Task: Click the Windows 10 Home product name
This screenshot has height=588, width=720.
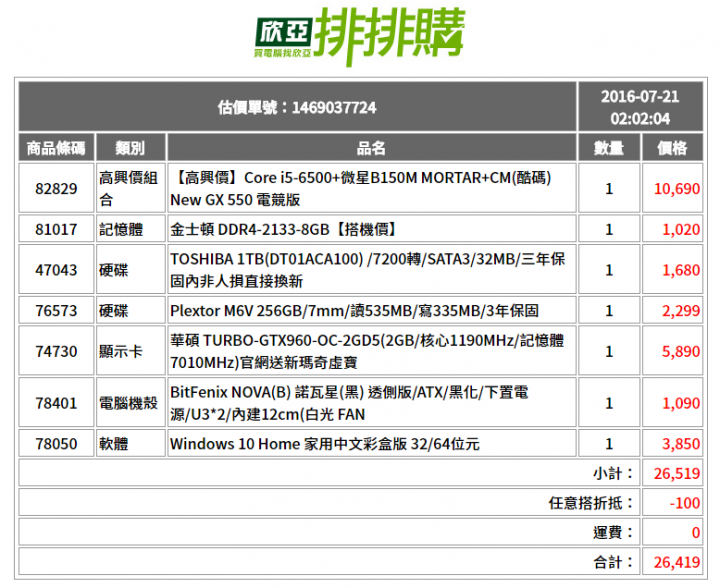Action: point(325,444)
